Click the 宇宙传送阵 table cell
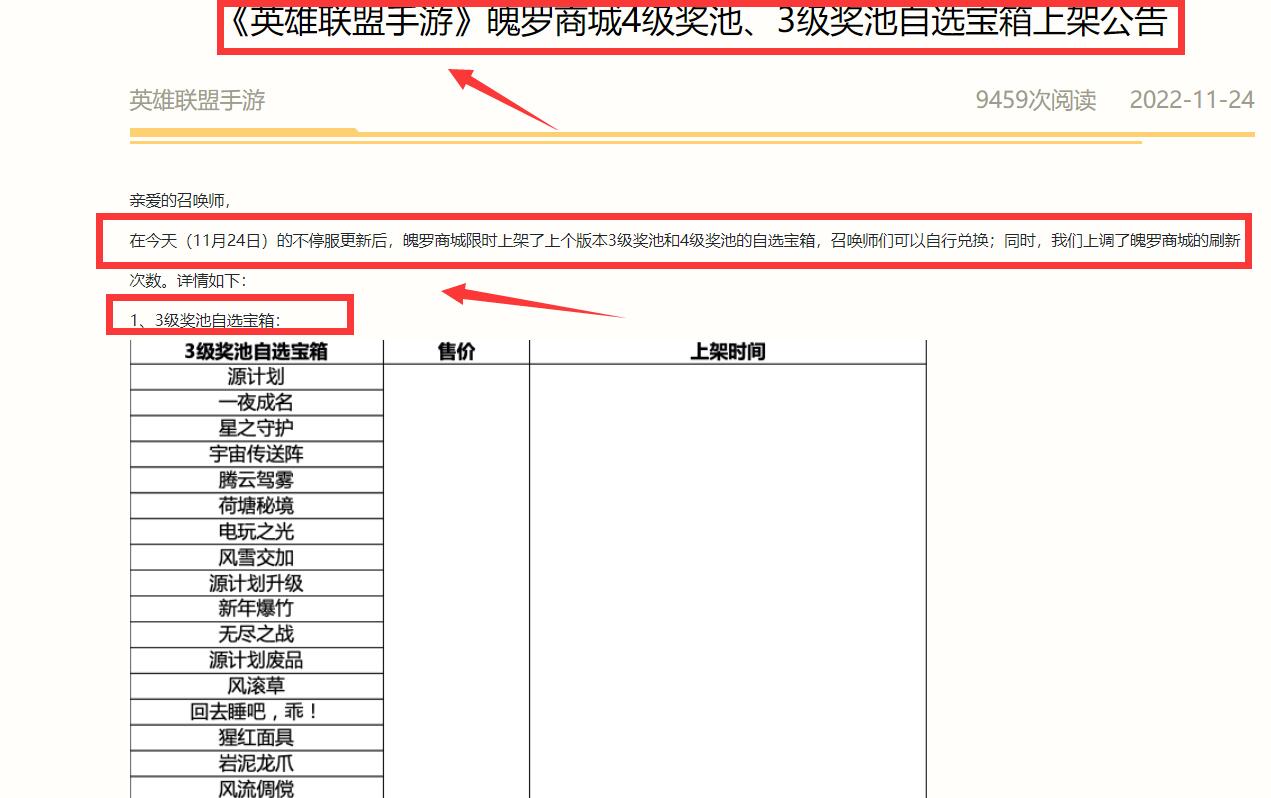 [256, 454]
